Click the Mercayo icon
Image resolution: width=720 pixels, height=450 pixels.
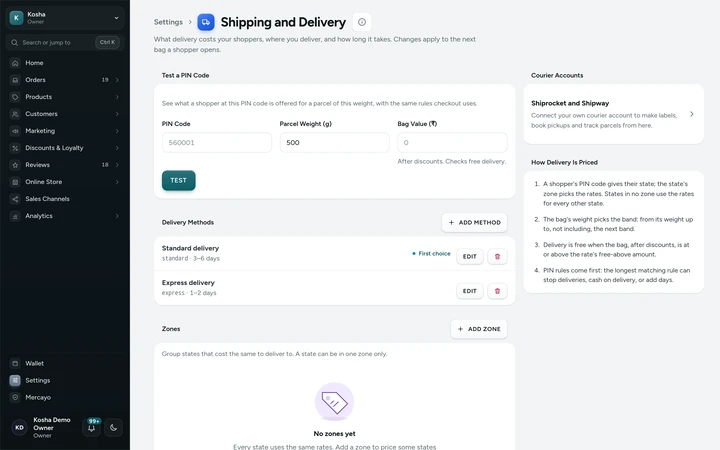coord(15,397)
